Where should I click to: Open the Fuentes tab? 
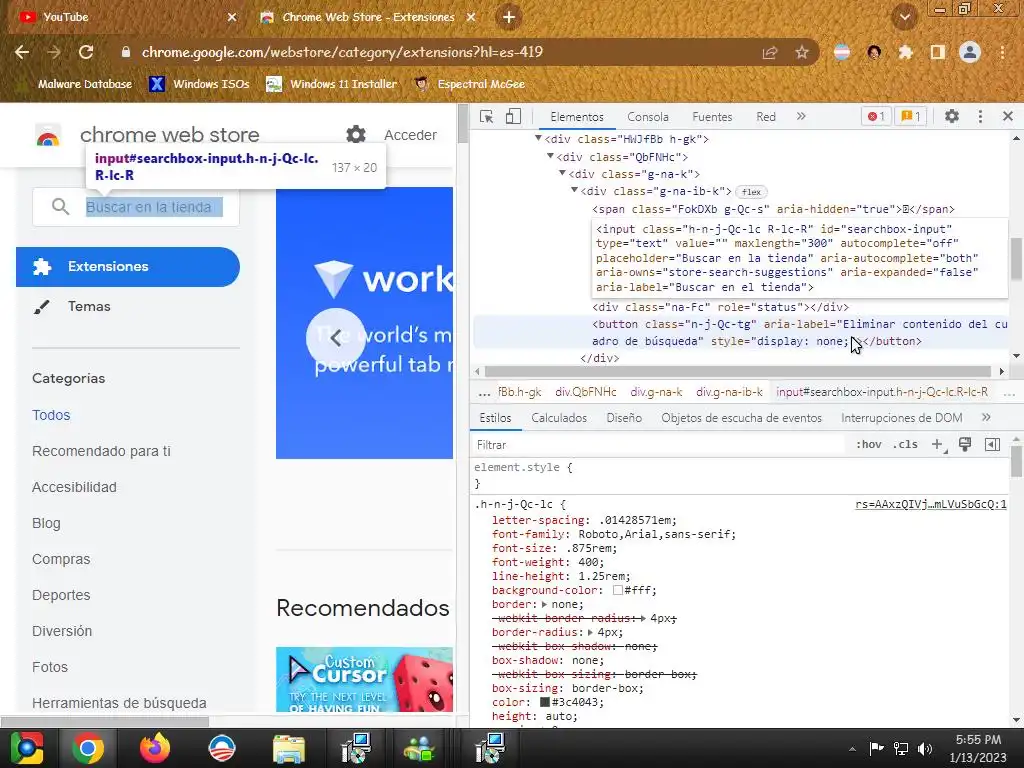click(712, 117)
